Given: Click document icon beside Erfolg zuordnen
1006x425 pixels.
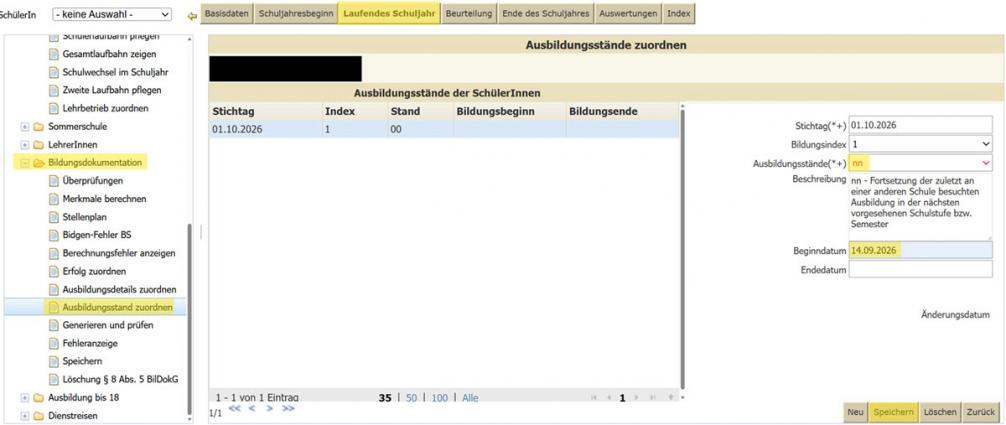Looking at the screenshot, I should click(x=55, y=271).
